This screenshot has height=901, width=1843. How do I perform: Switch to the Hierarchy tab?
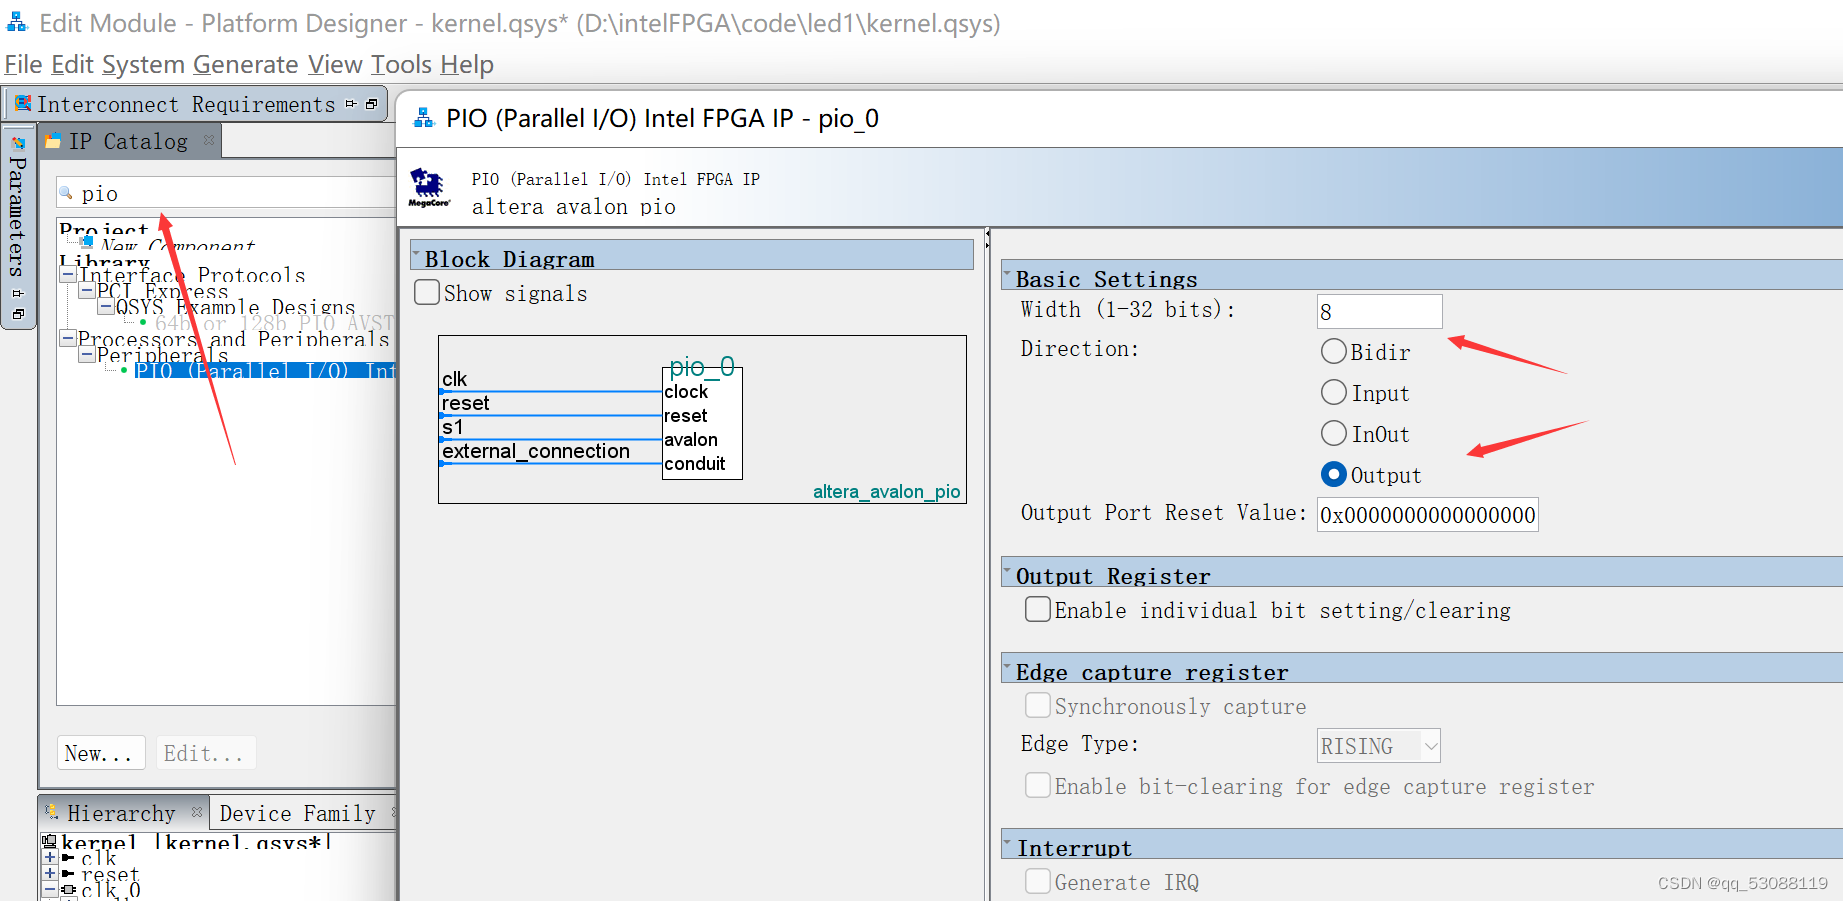pyautogui.click(x=121, y=813)
